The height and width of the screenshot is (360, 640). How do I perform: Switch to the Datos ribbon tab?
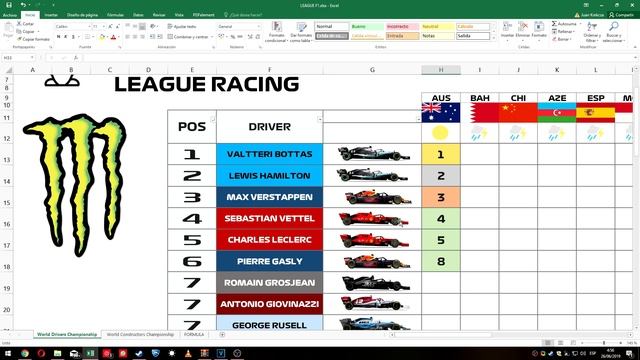coord(138,15)
